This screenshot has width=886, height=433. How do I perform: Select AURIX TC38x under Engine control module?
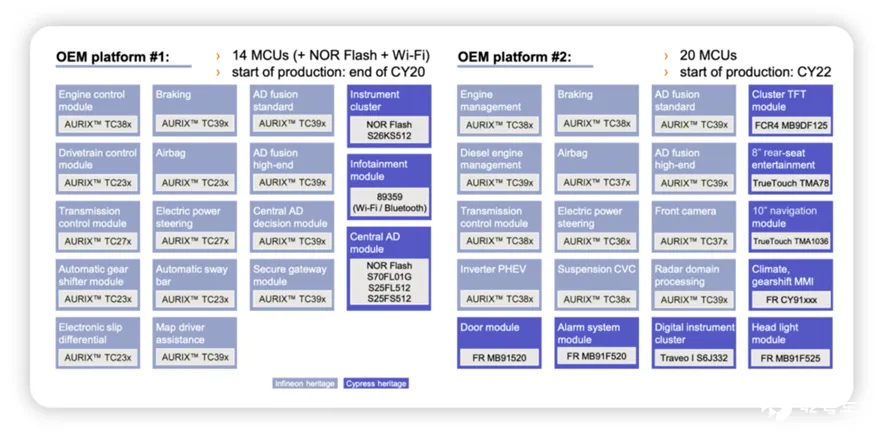[x=98, y=124]
